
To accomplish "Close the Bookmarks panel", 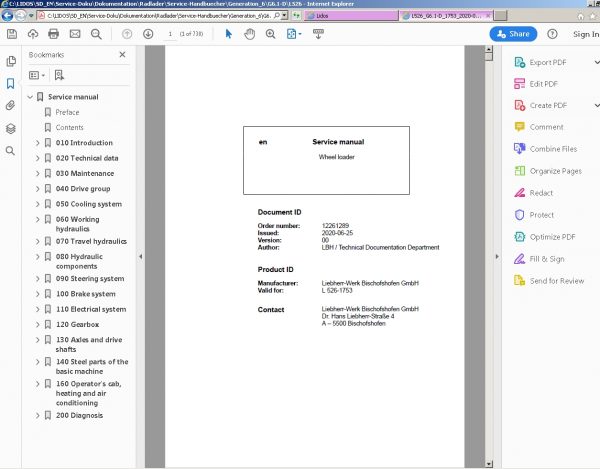I will pos(122,55).
